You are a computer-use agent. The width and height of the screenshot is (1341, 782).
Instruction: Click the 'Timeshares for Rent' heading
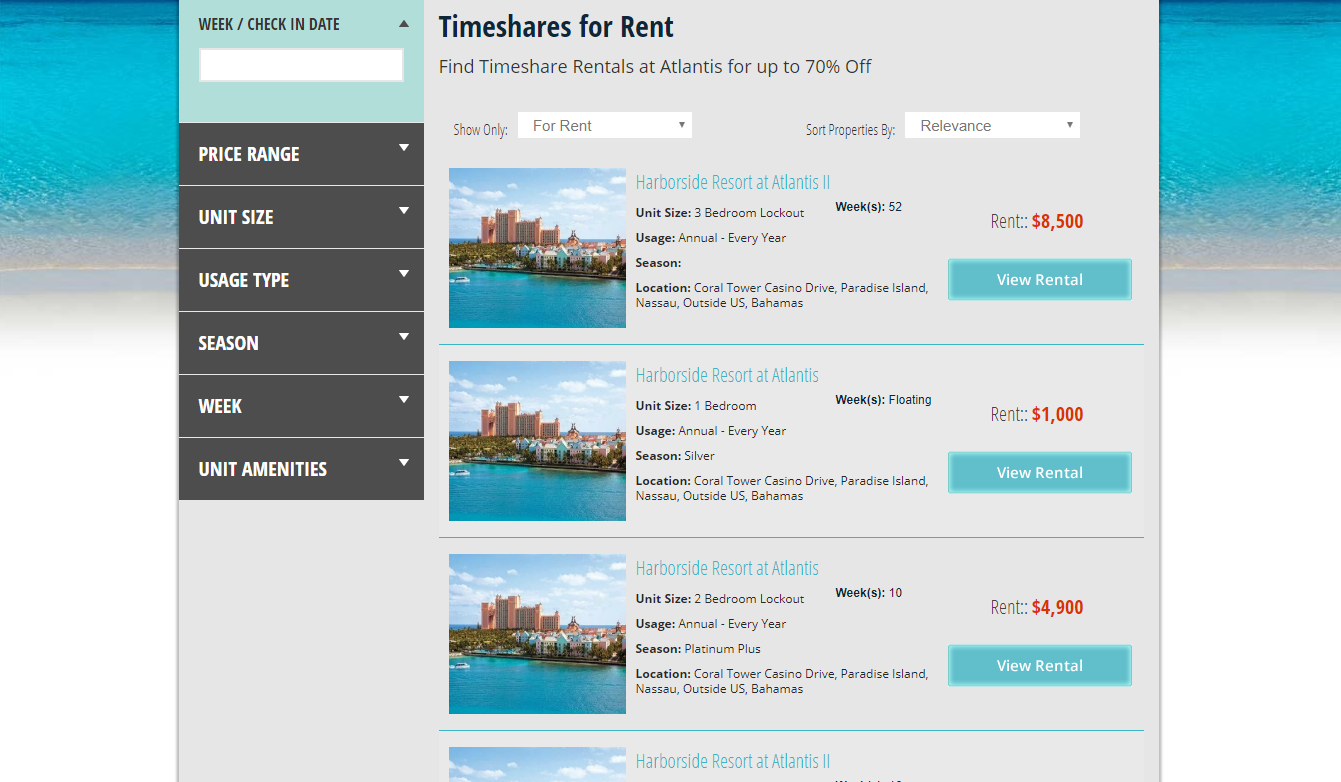tap(557, 27)
